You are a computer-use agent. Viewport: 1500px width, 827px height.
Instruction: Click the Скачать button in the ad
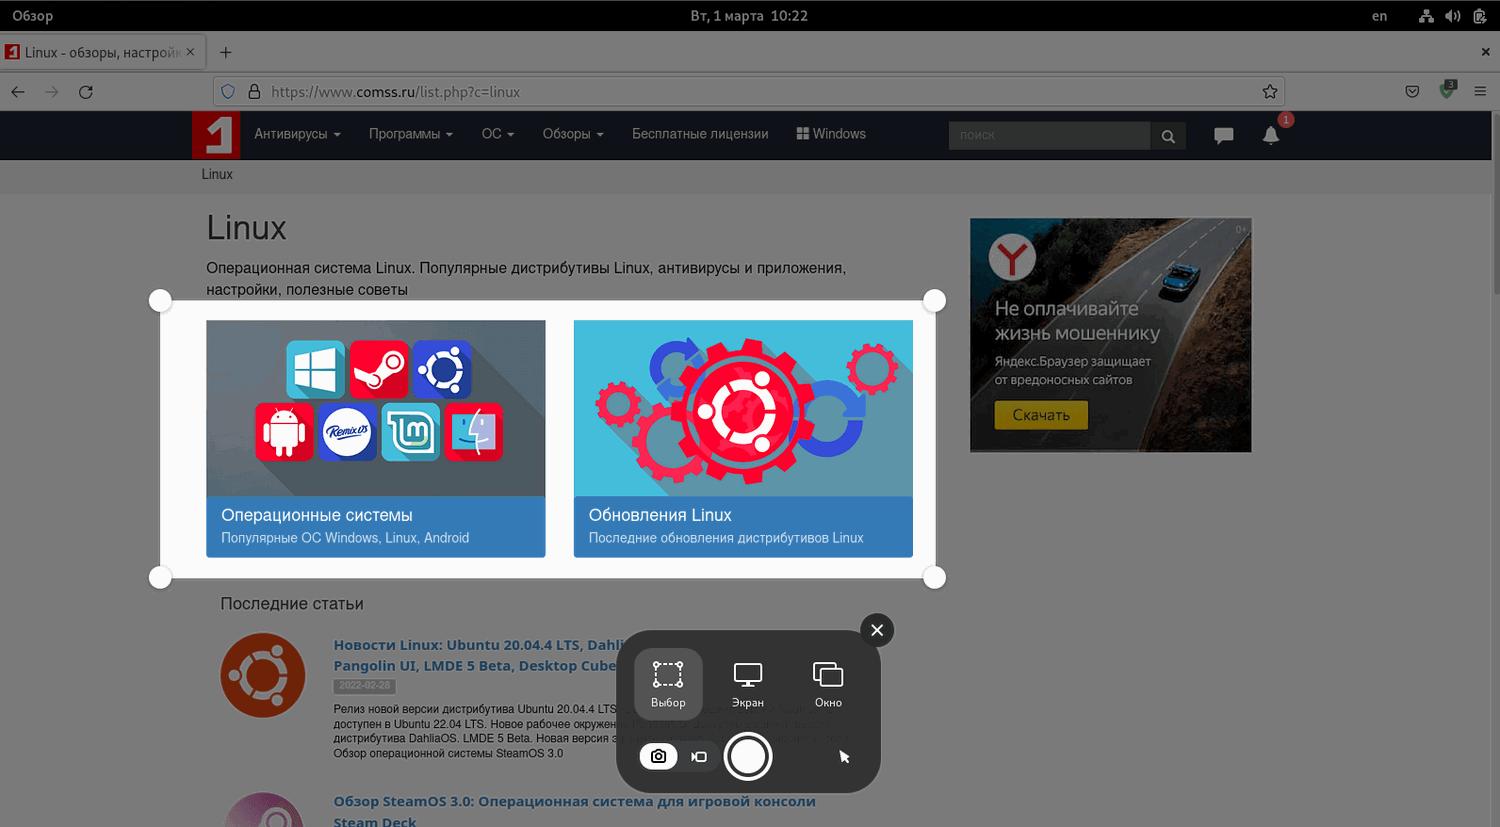click(1041, 415)
